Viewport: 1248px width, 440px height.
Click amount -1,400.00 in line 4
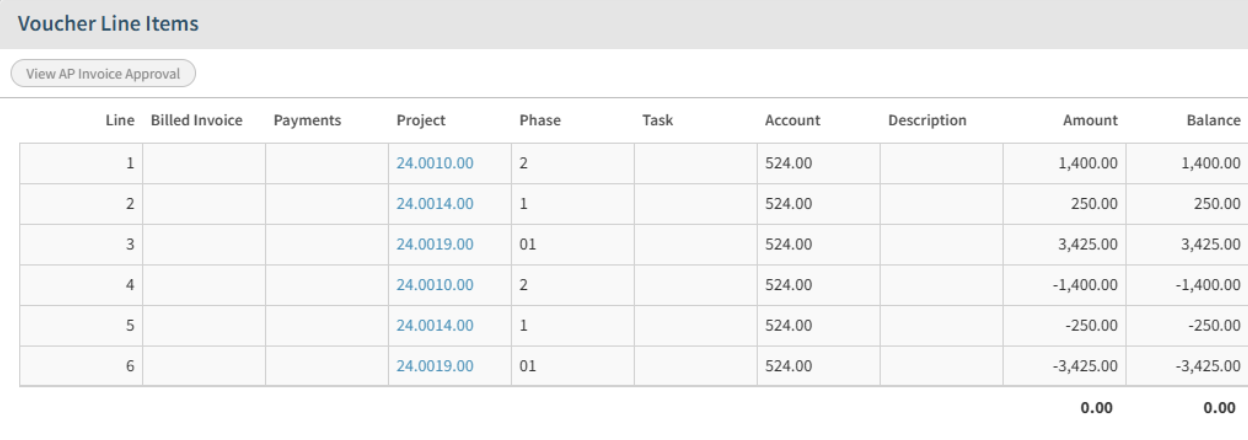tap(1086, 284)
